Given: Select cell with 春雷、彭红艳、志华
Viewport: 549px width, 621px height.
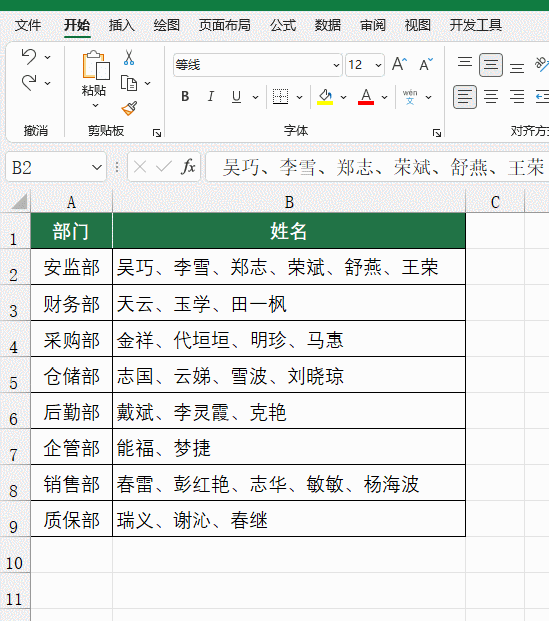Looking at the screenshot, I should click(x=289, y=483).
